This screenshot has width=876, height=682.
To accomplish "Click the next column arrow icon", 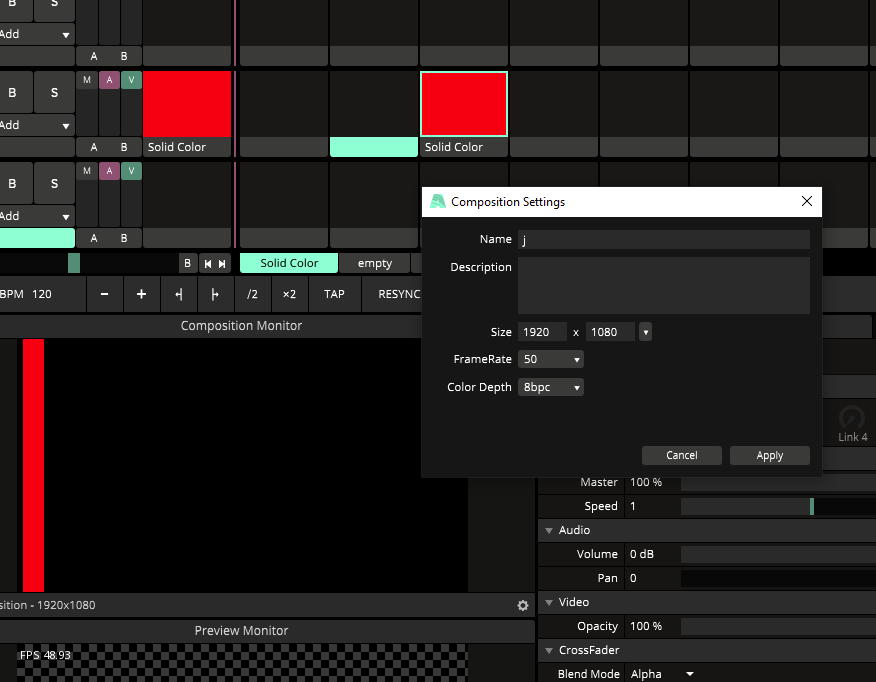I will point(222,263).
